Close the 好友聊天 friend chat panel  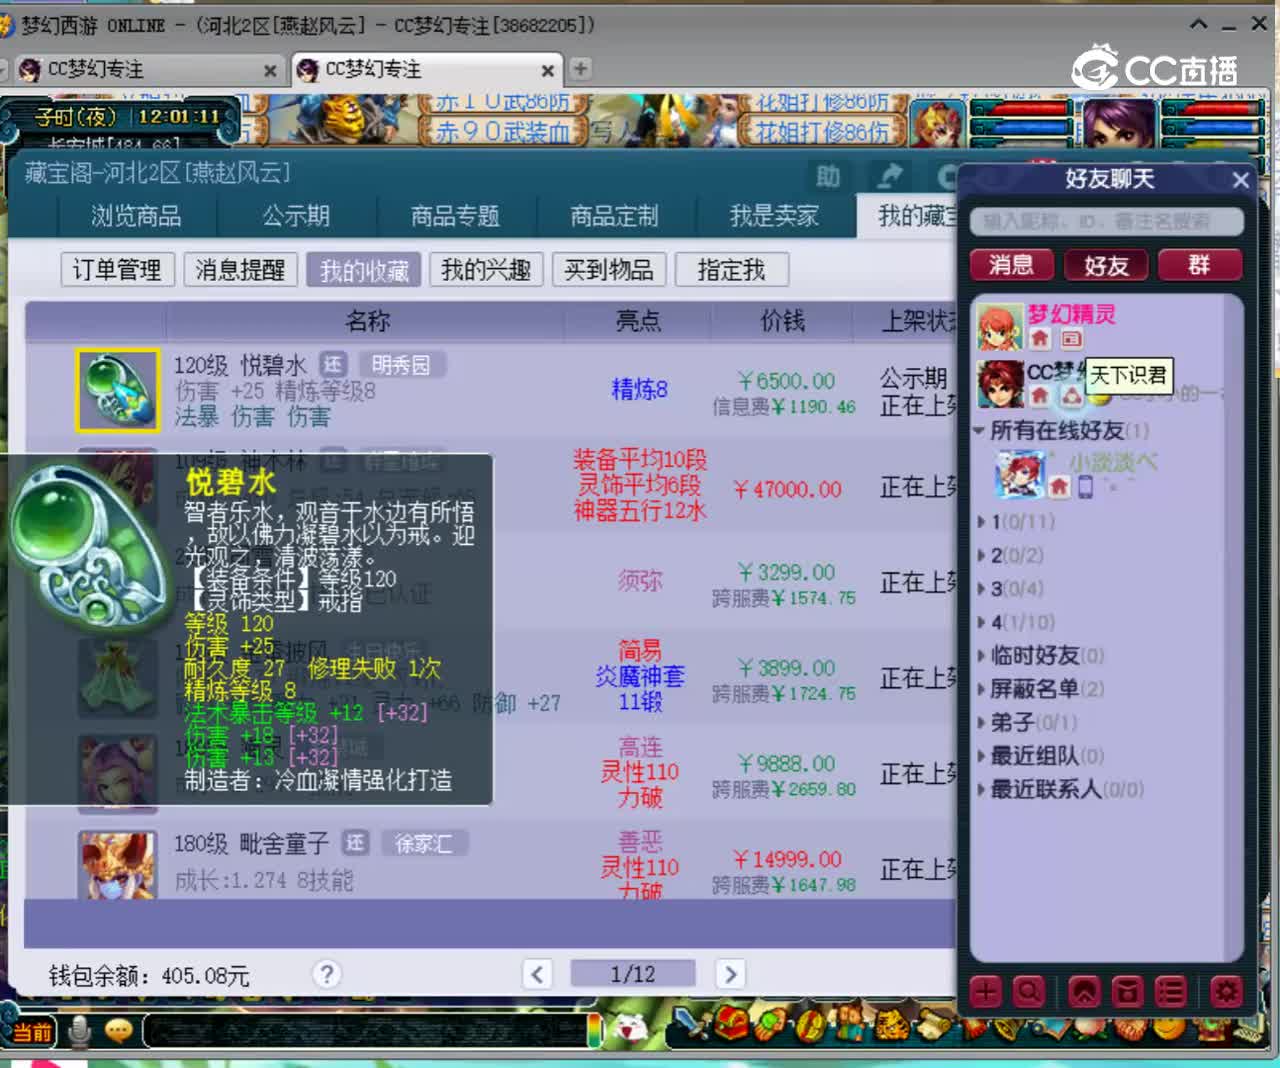[x=1240, y=180]
